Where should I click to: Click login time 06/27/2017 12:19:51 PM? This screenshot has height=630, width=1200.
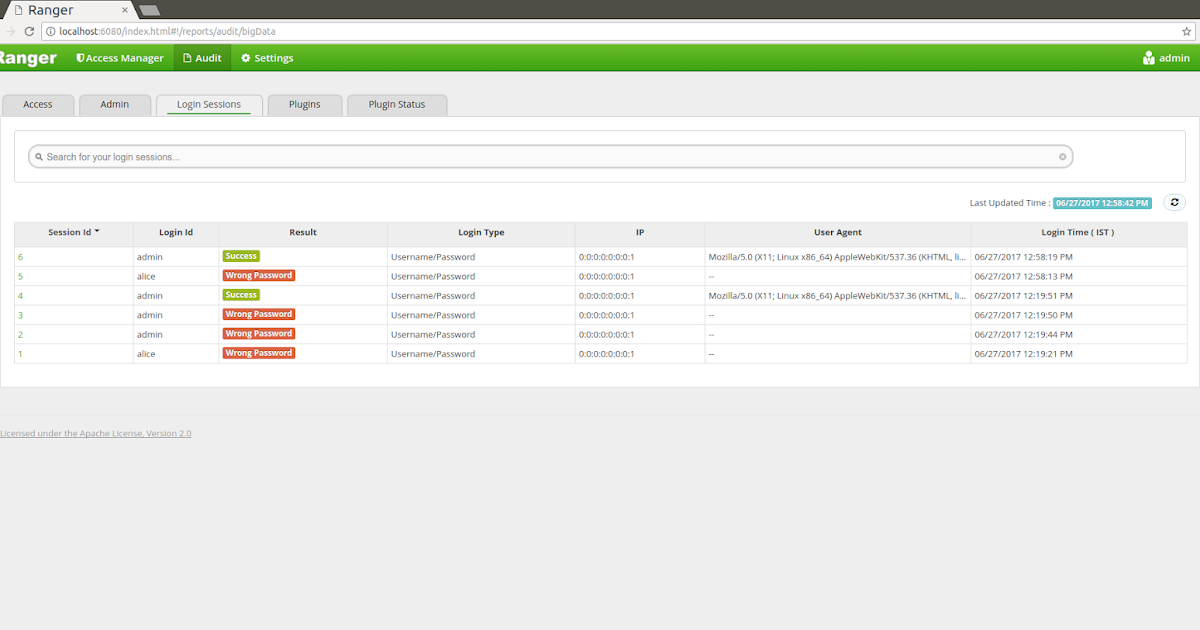tap(1023, 296)
